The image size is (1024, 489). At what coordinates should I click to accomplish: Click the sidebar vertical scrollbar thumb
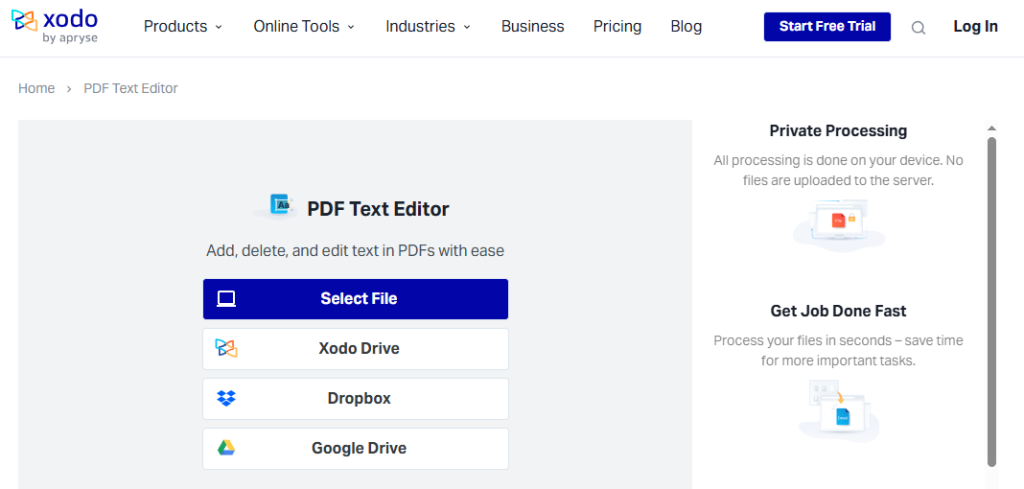[x=992, y=302]
